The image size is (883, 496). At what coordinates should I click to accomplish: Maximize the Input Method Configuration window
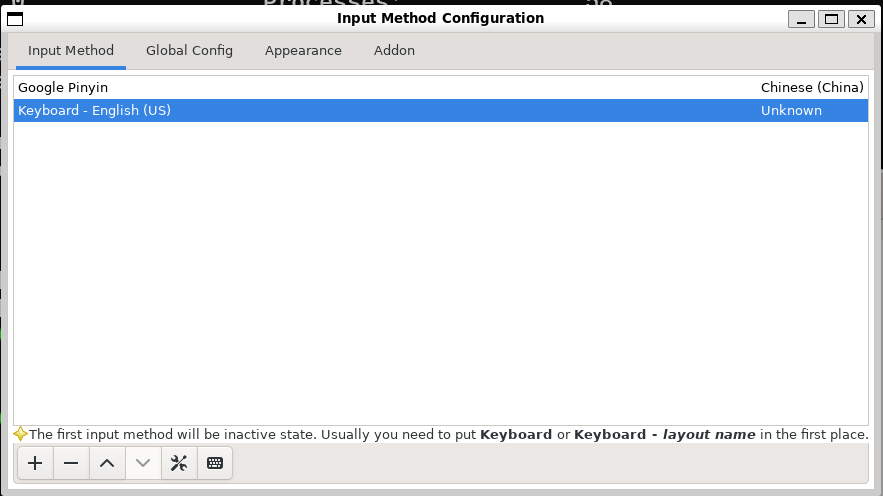click(x=831, y=19)
